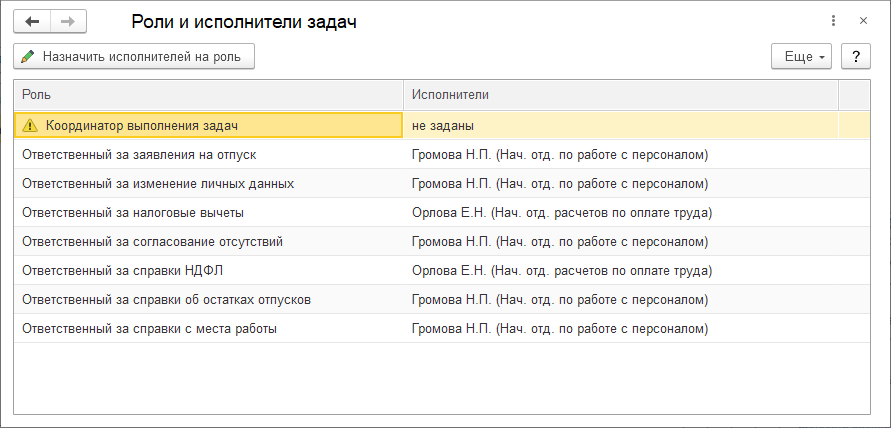The height and width of the screenshot is (428, 891).
Task: Click the 'не заданы' executors cell
Action: (x=443, y=126)
